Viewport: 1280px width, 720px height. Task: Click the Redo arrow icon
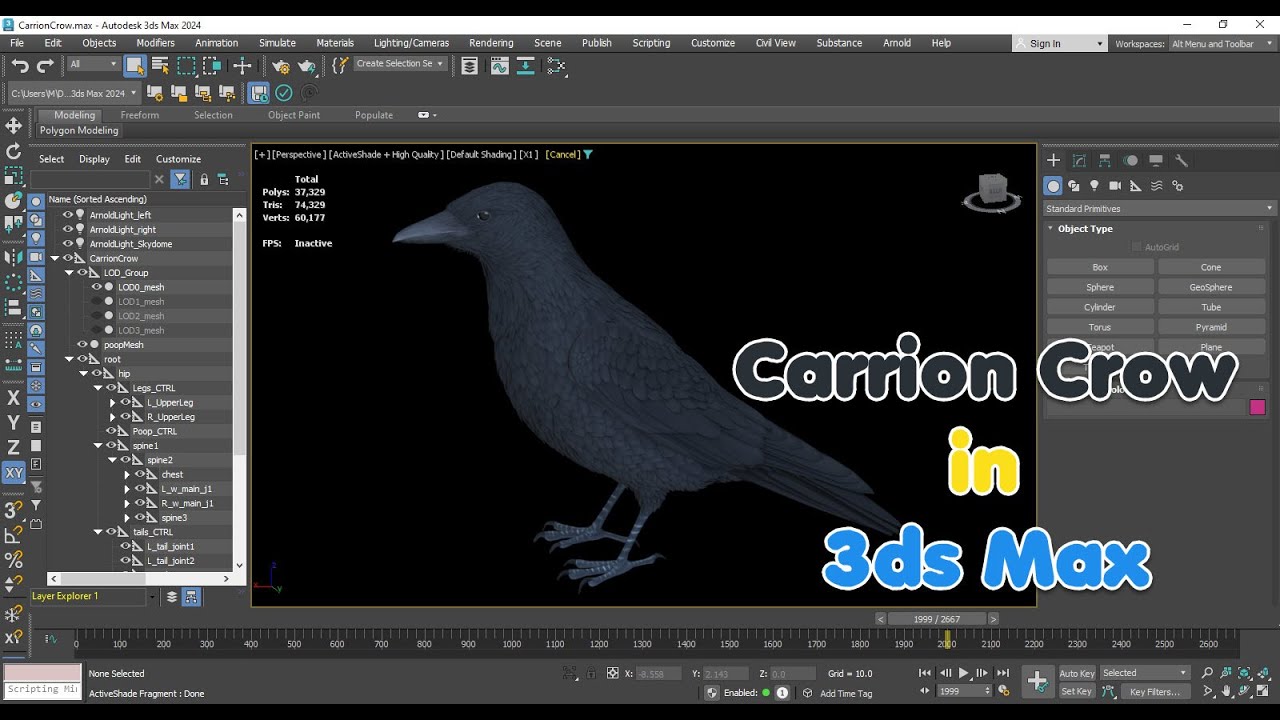click(x=45, y=66)
